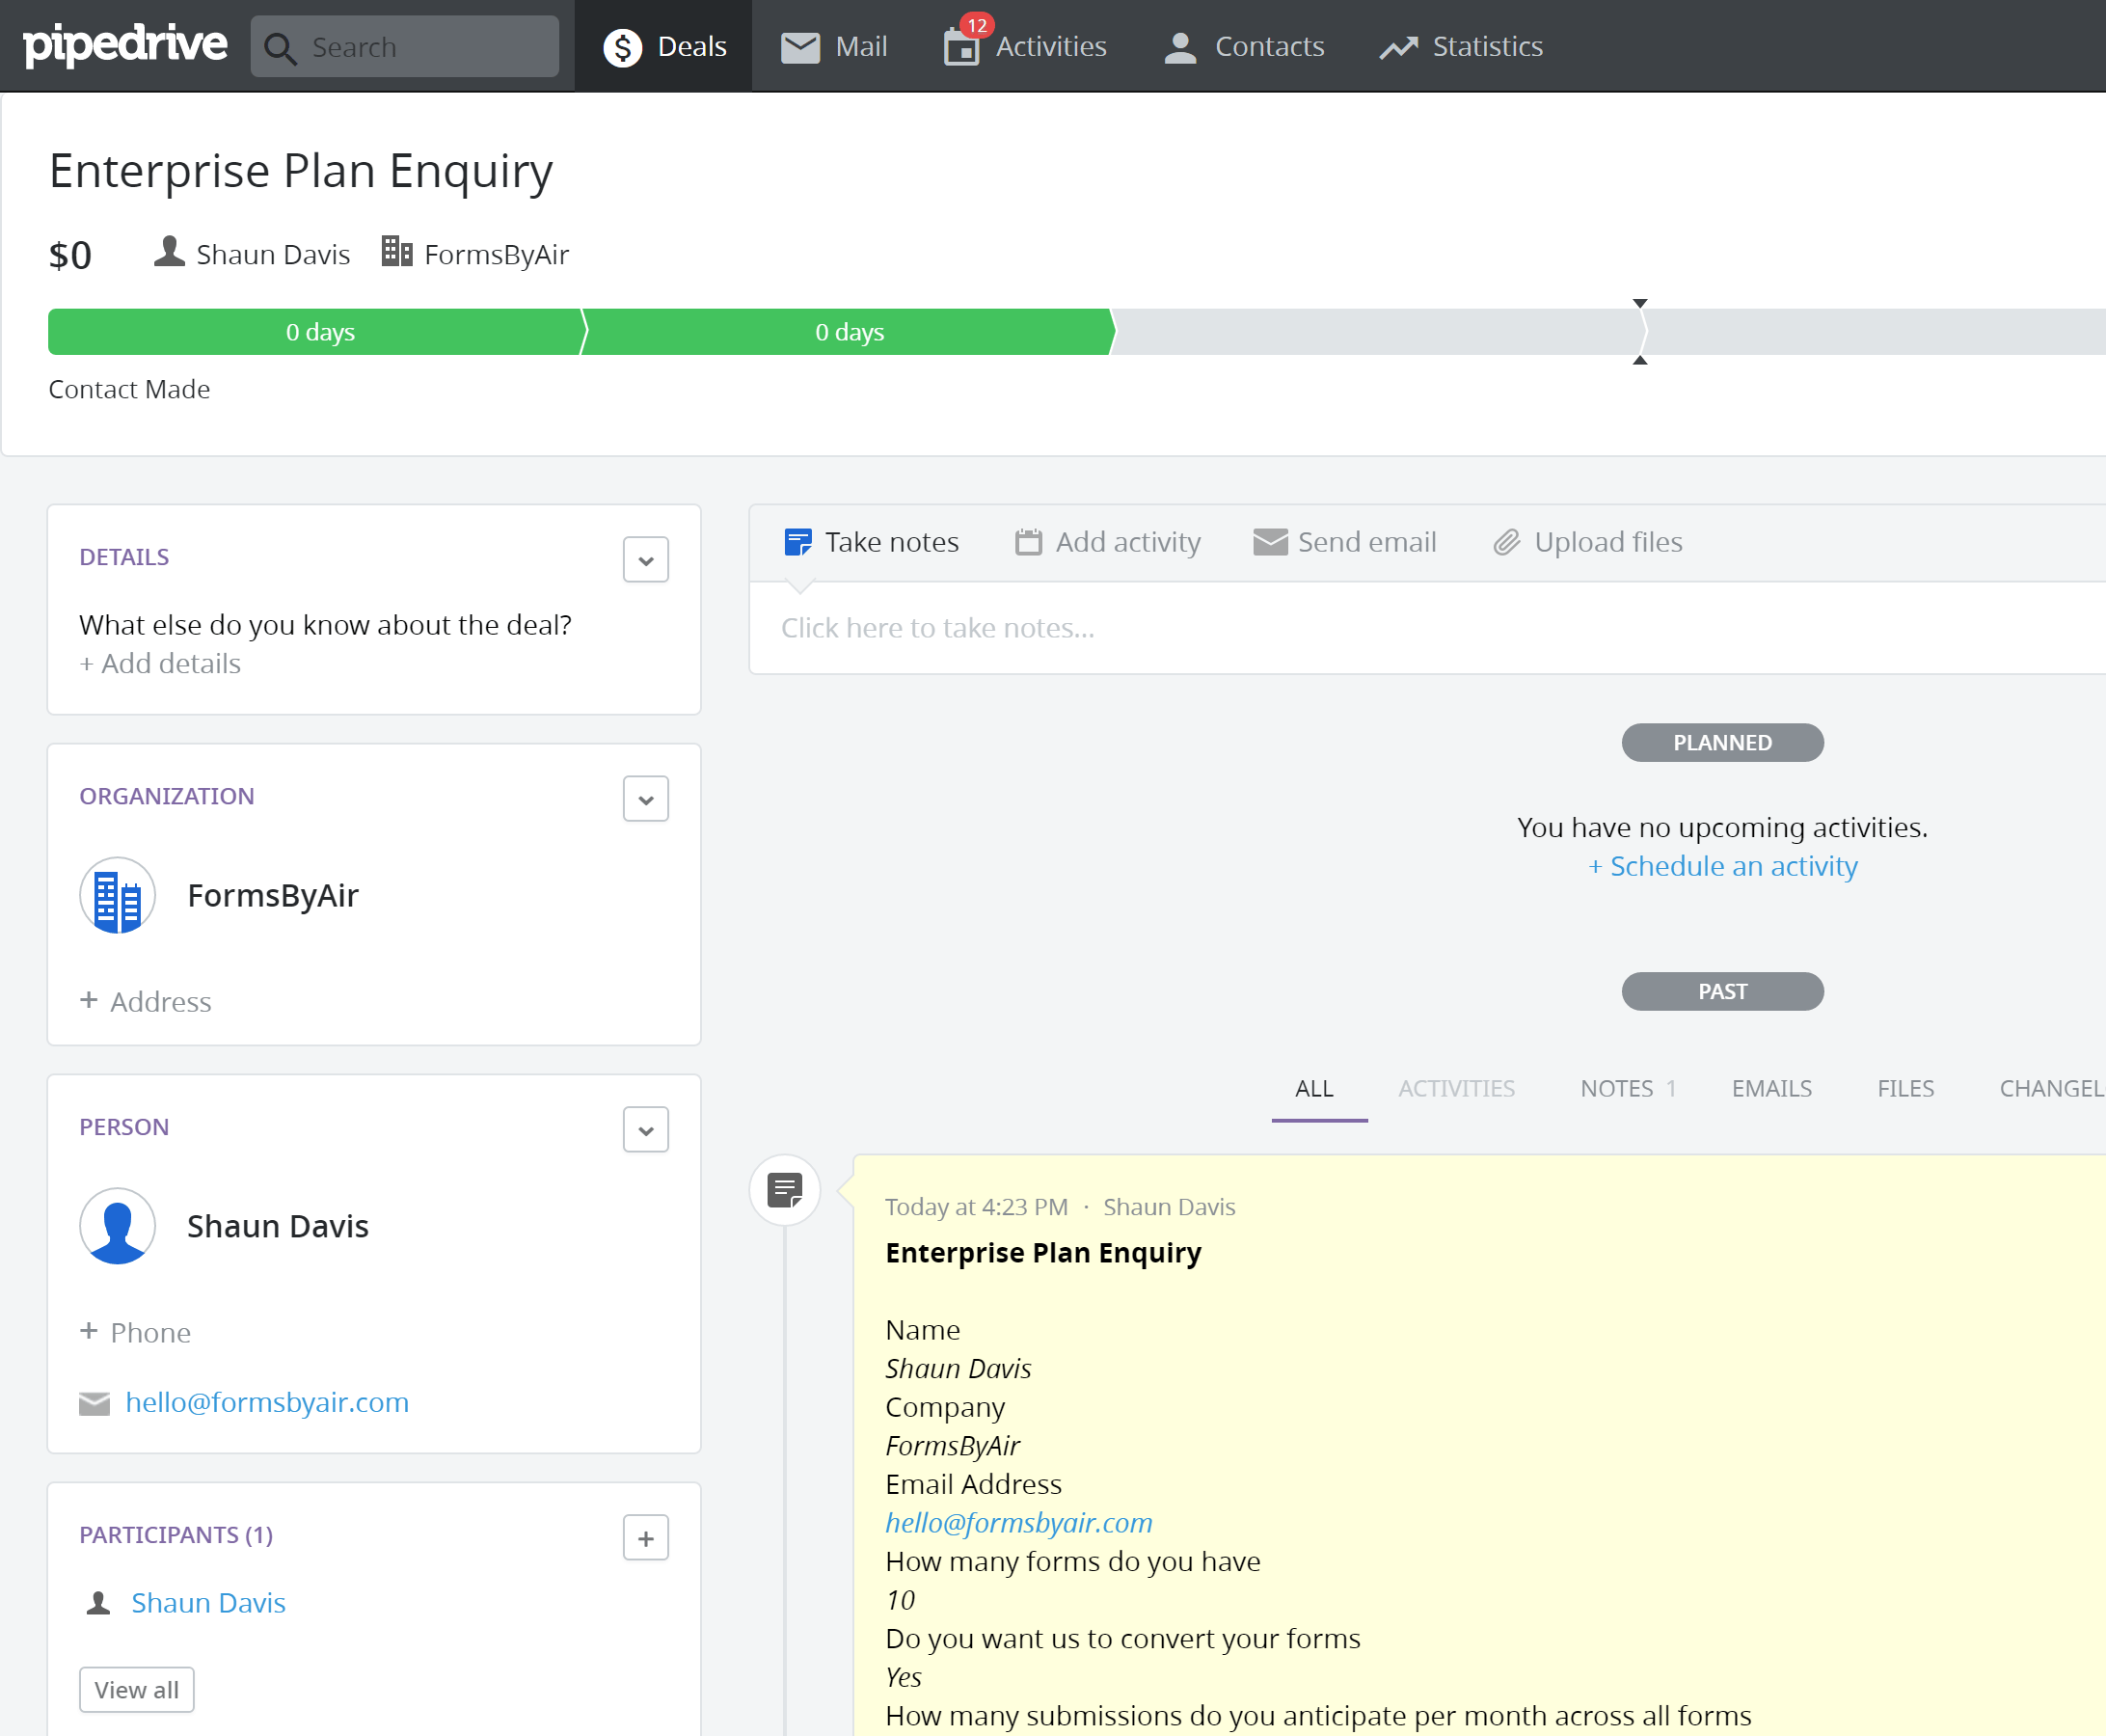
Task: Select the EMAILS history filter tab
Action: [x=1771, y=1089]
